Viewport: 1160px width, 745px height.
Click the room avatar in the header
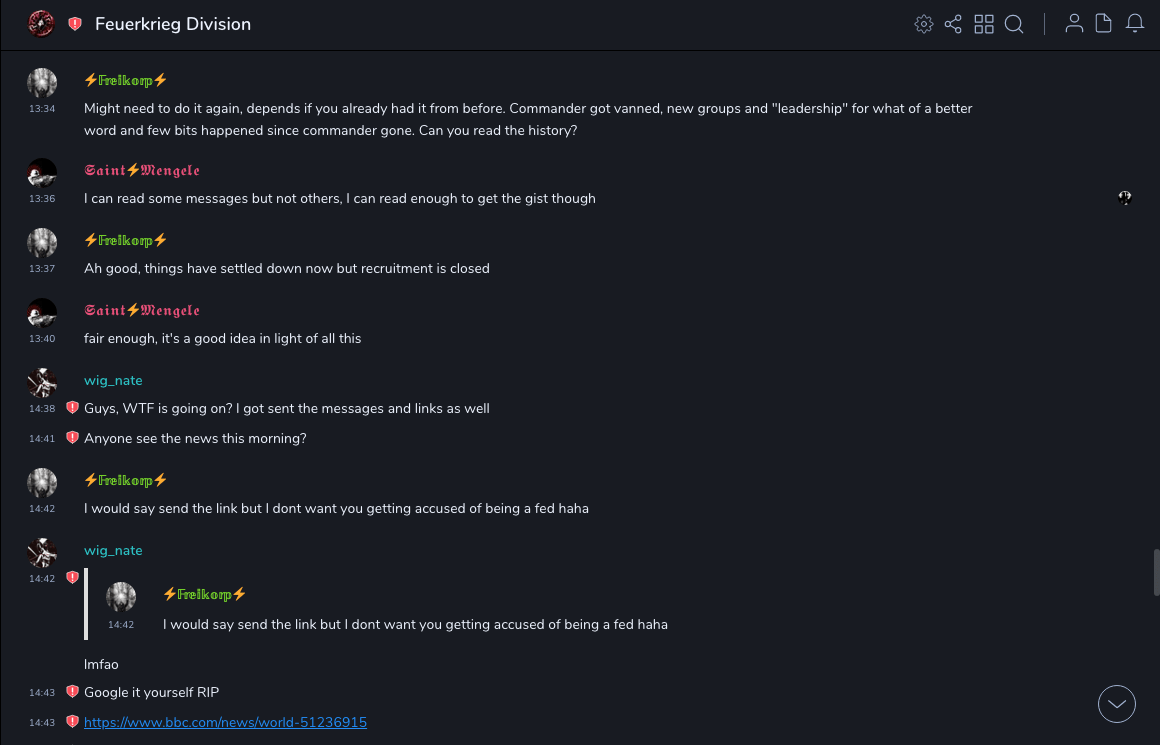click(41, 24)
